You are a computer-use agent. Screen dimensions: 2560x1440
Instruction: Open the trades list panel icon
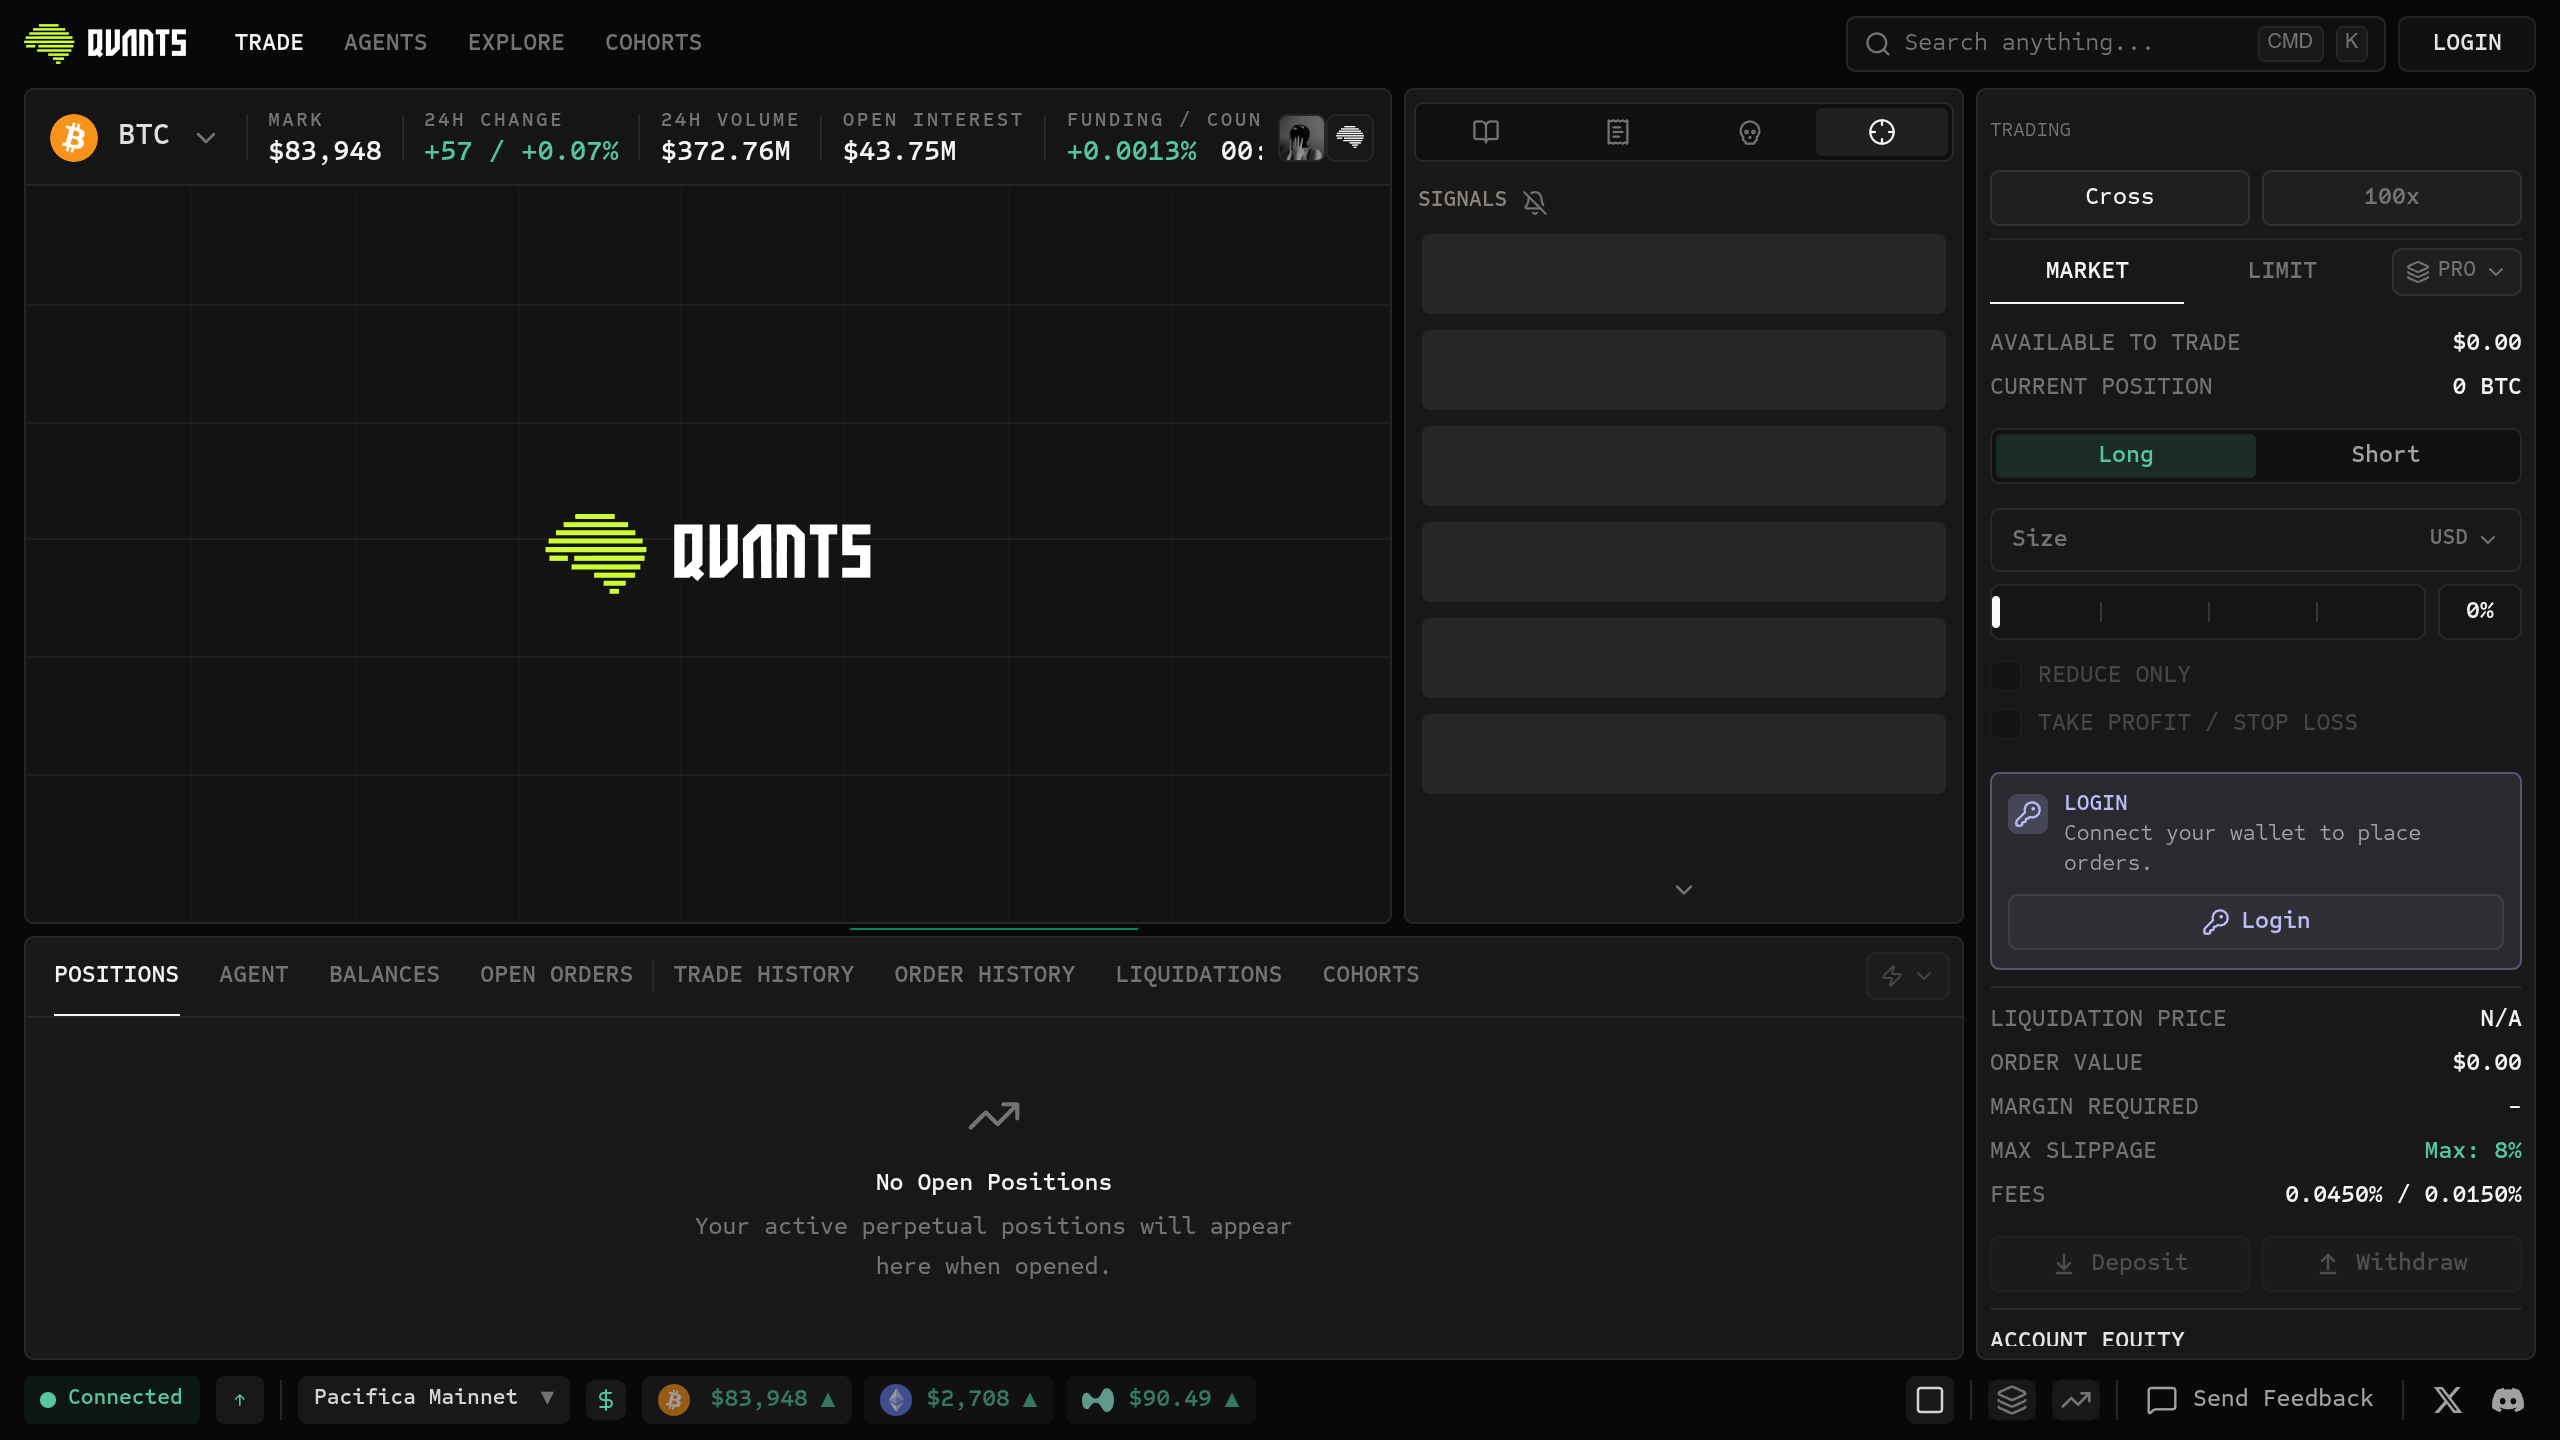[1618, 132]
